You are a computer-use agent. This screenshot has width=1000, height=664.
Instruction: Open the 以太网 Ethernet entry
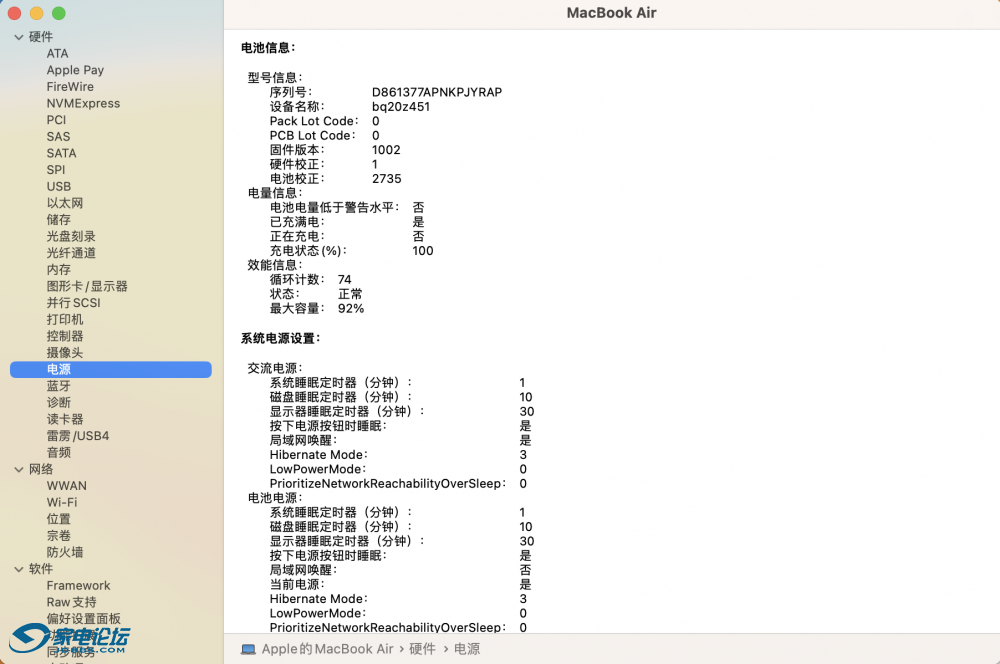(64, 203)
